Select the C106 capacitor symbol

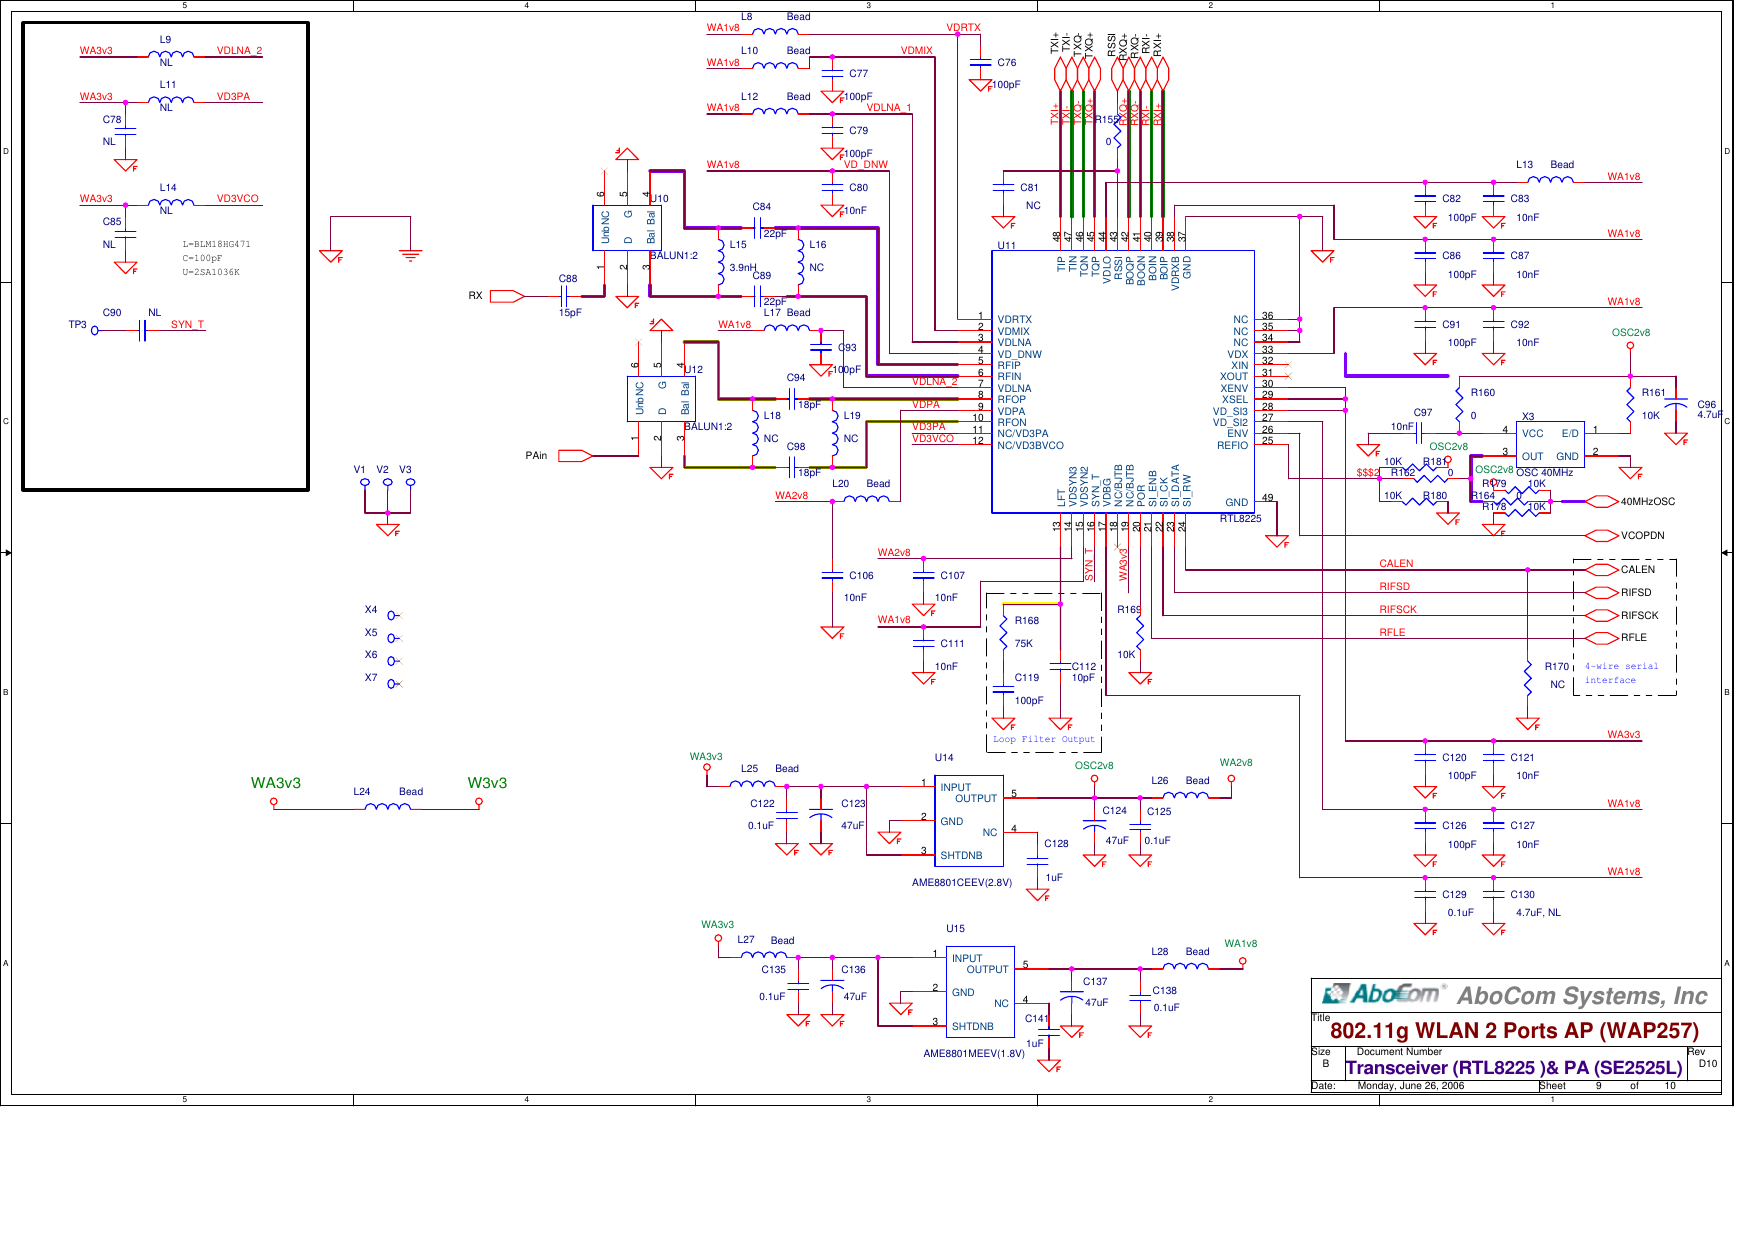click(x=832, y=576)
